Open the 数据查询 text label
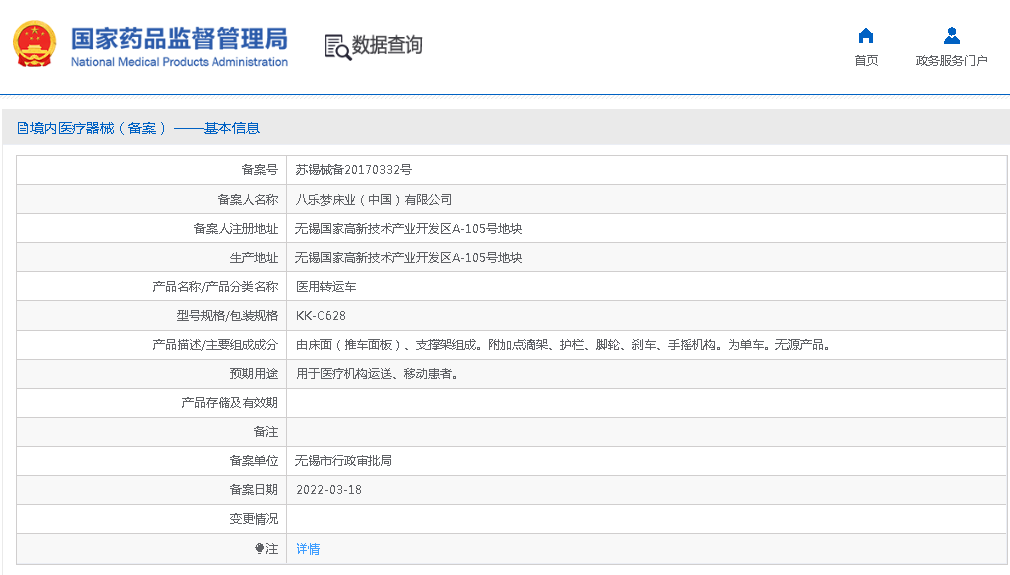 [387, 45]
